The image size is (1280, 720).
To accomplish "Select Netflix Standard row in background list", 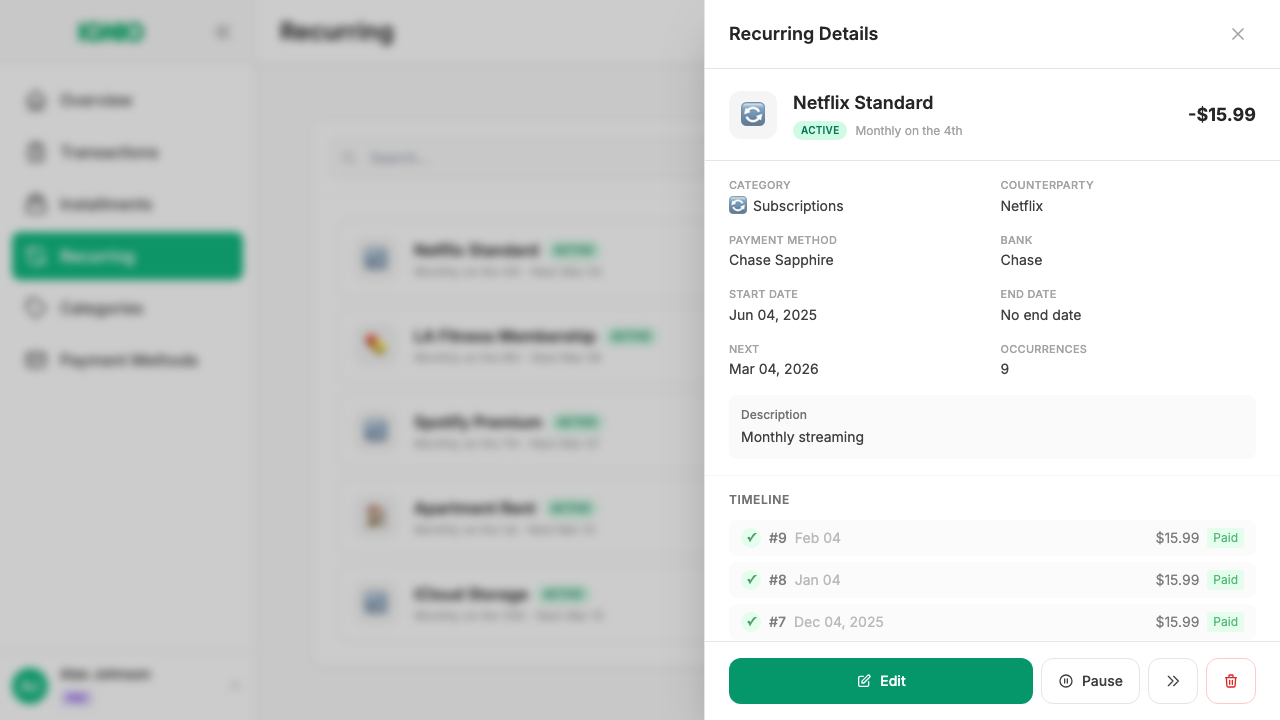I will pyautogui.click(x=520, y=260).
